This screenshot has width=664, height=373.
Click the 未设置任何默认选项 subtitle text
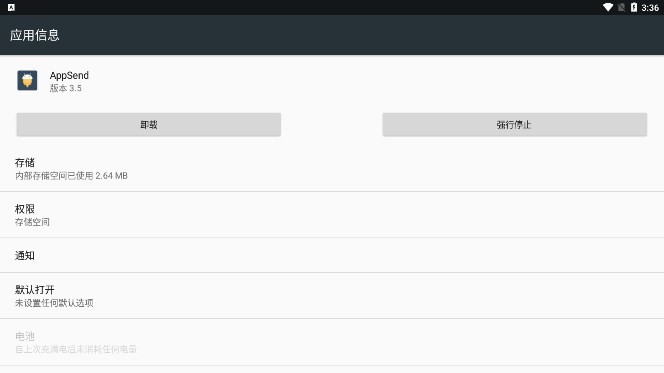[x=54, y=303]
